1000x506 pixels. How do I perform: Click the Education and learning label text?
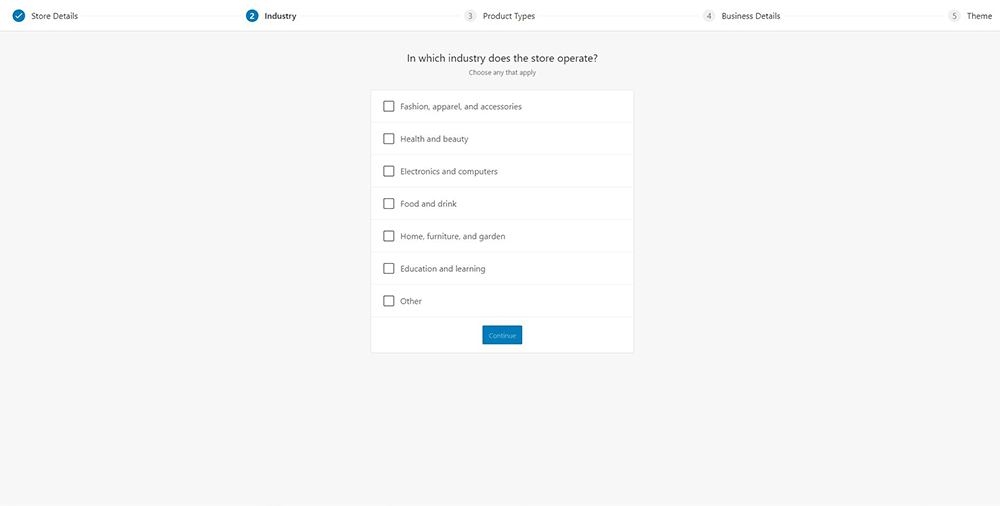442,269
